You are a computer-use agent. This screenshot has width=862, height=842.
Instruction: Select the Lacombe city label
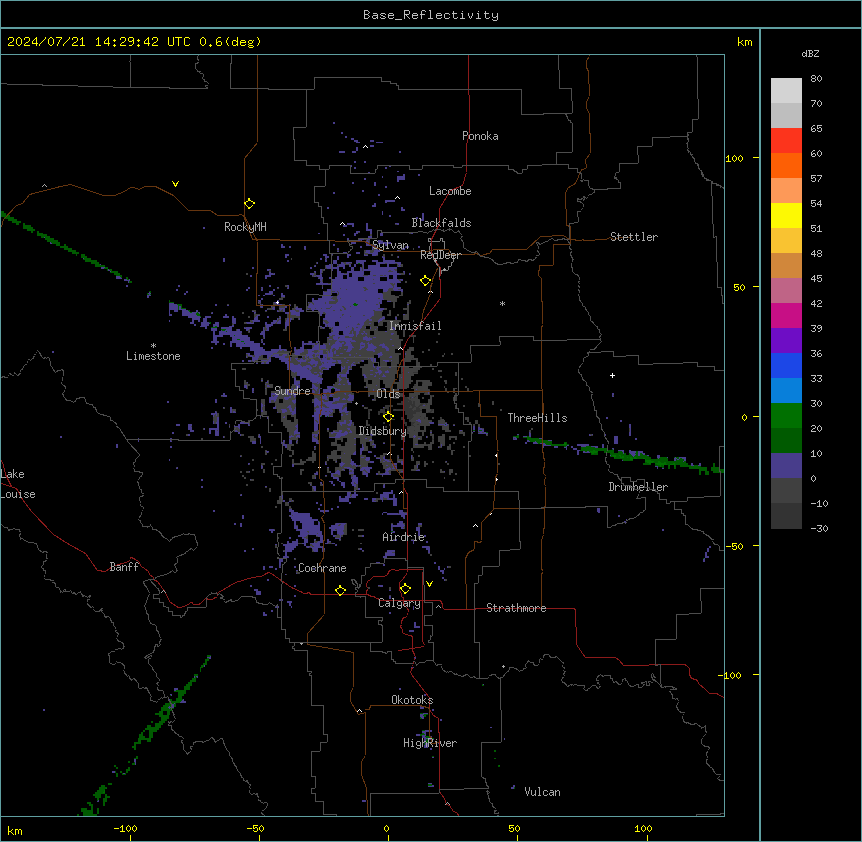450,191
